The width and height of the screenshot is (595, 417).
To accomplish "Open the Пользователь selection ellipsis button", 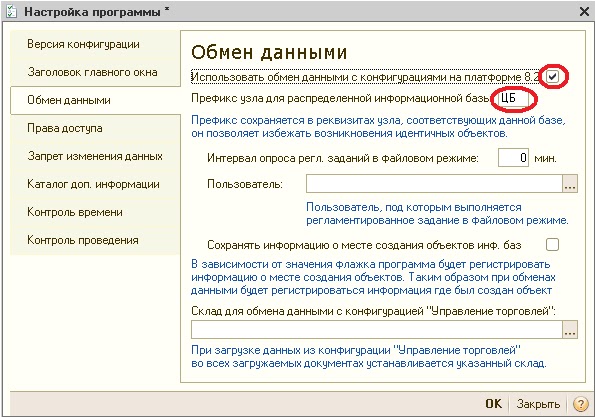I will (x=570, y=184).
